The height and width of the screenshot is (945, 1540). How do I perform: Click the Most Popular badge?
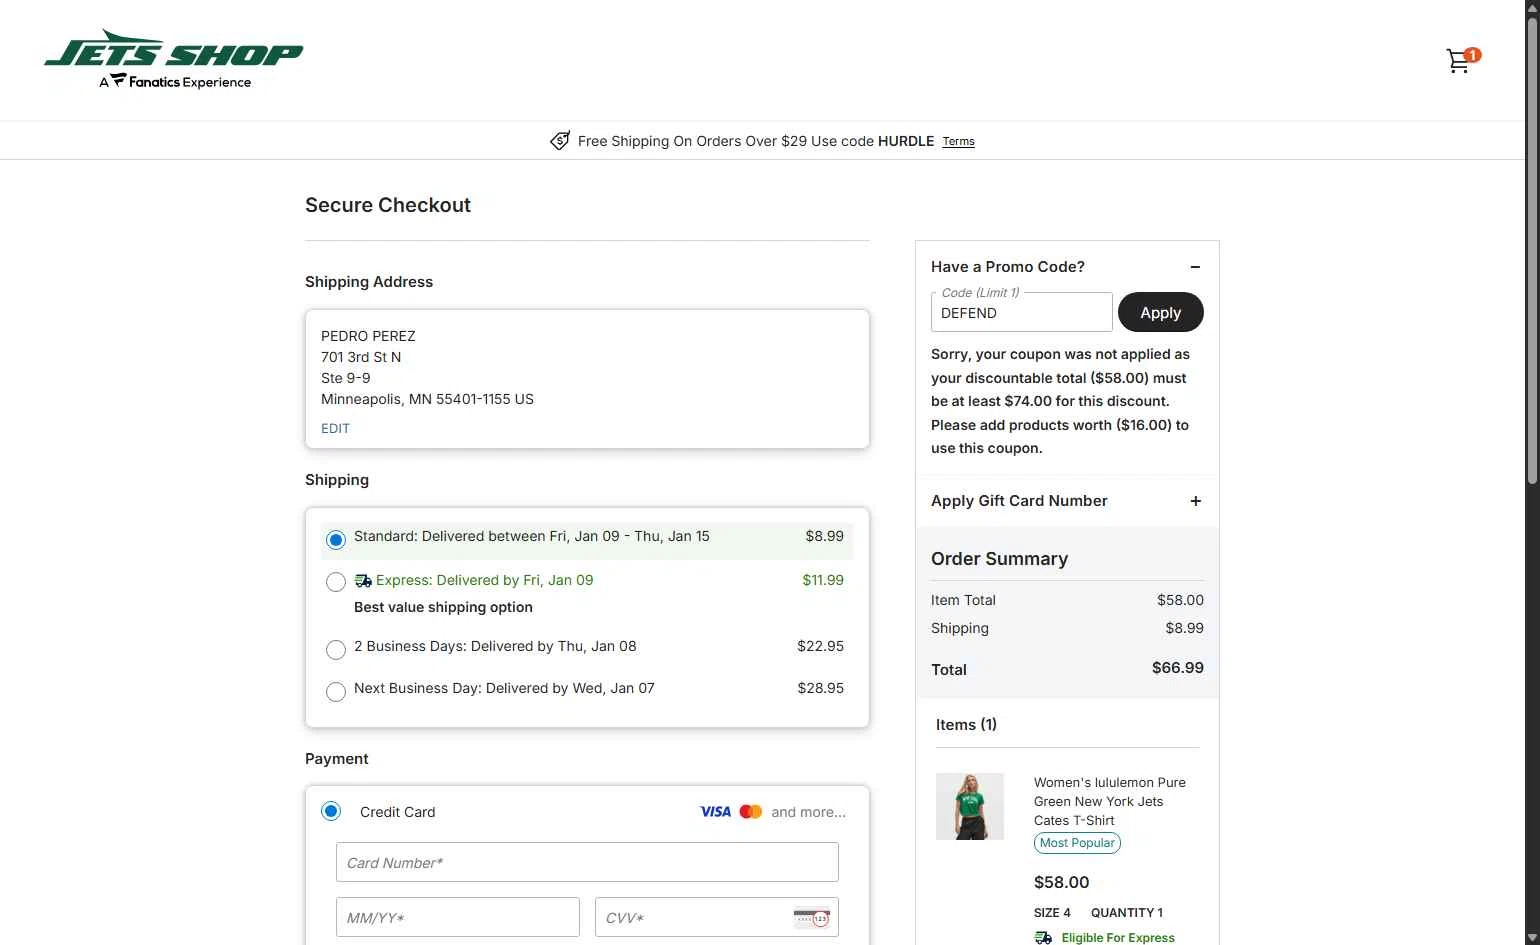(x=1077, y=843)
